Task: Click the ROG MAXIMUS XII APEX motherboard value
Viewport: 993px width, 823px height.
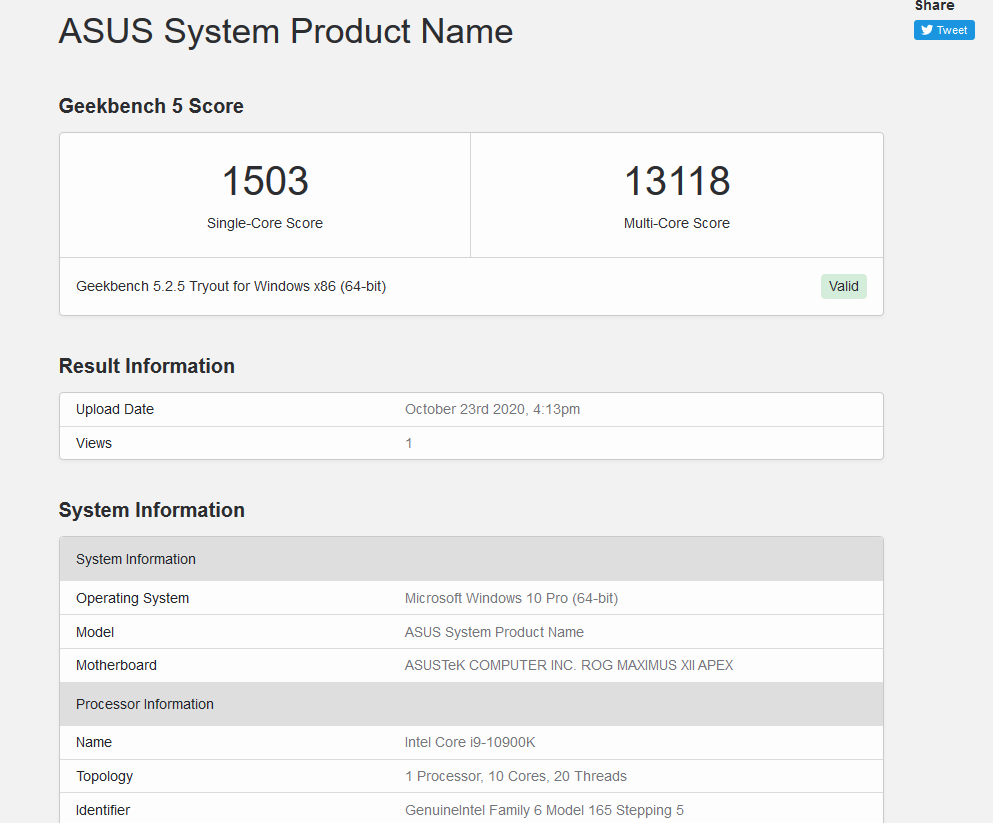Action: pos(569,665)
